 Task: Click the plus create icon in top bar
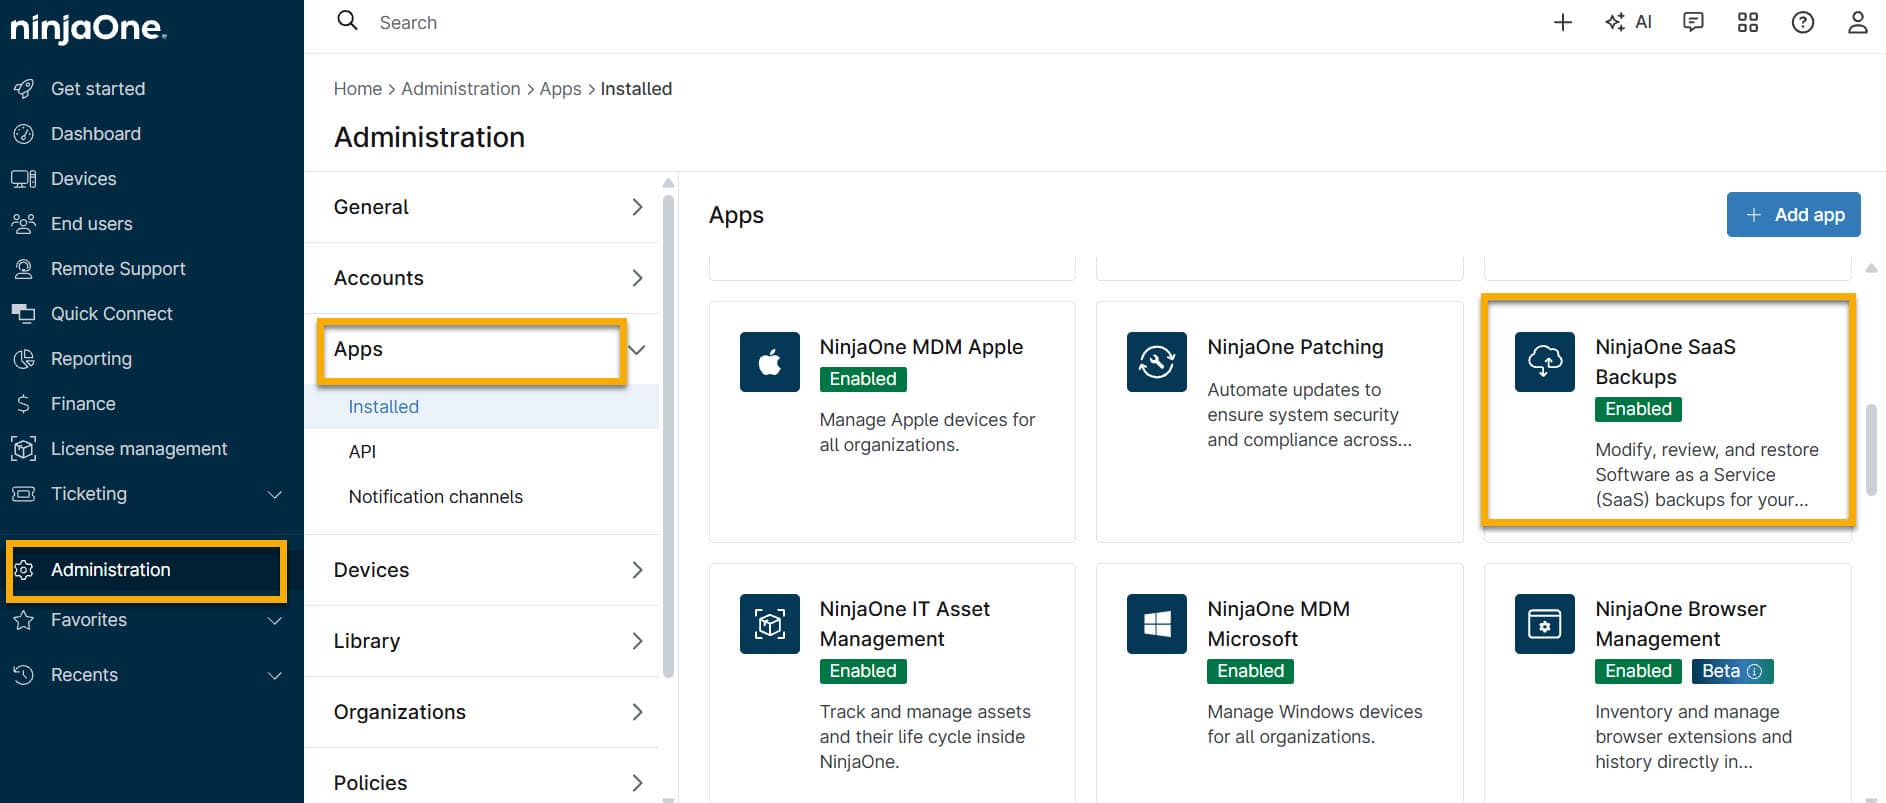[1563, 22]
